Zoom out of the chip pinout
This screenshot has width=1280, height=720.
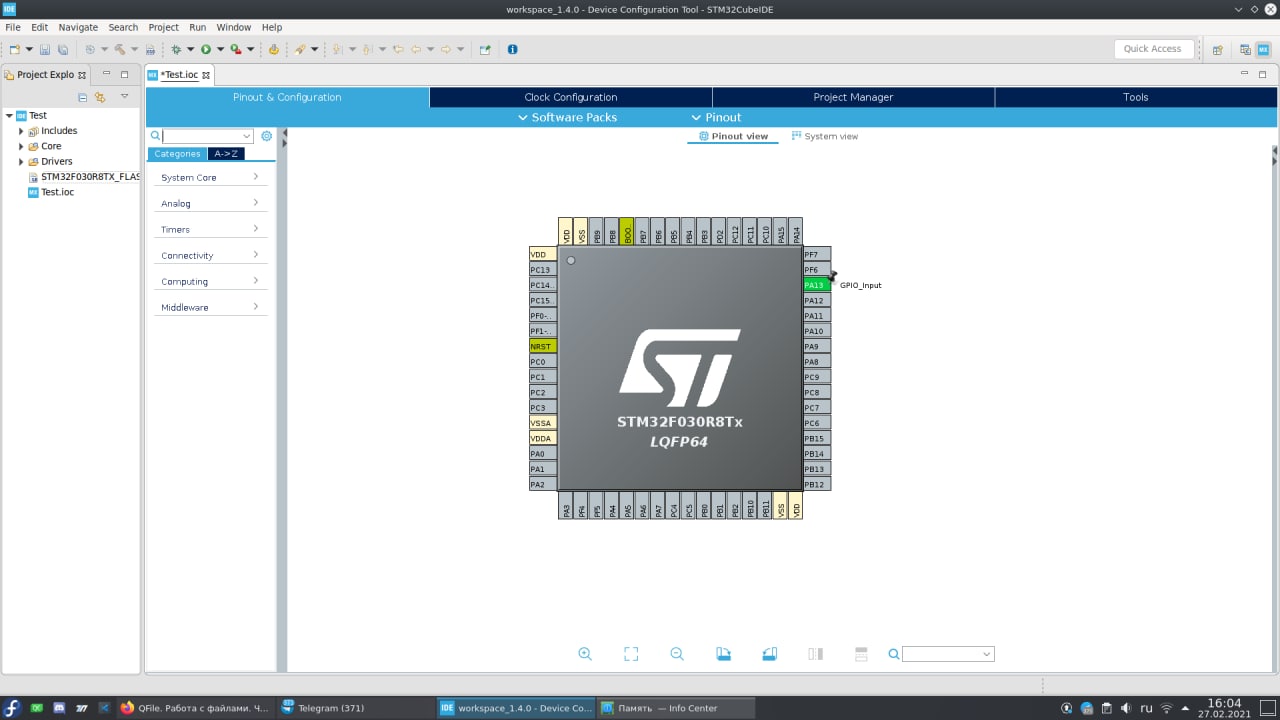pos(677,654)
